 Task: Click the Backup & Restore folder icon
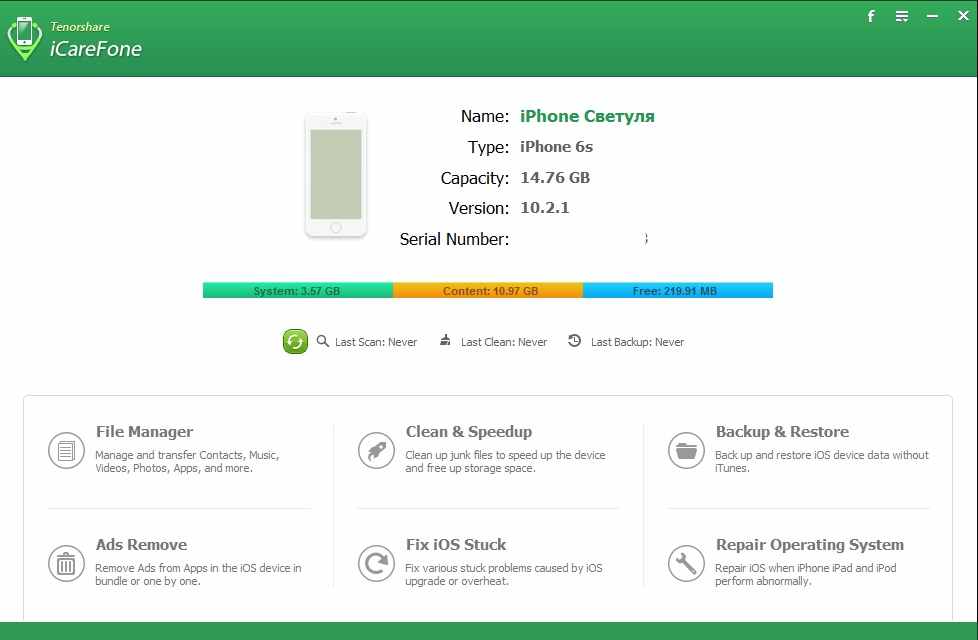click(x=686, y=450)
